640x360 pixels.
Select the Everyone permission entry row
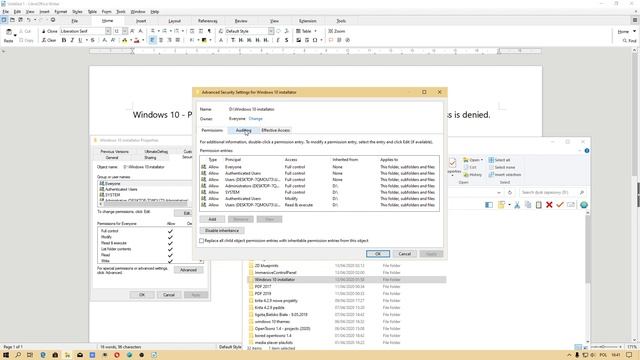point(319,167)
